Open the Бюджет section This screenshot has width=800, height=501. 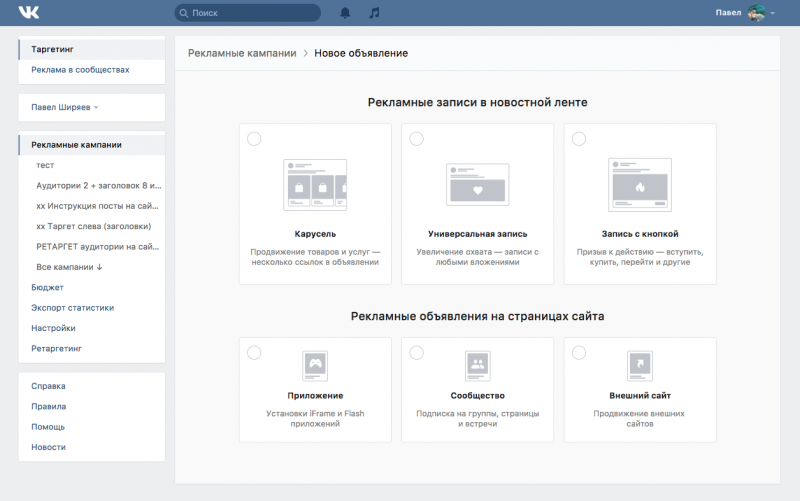pyautogui.click(x=47, y=287)
